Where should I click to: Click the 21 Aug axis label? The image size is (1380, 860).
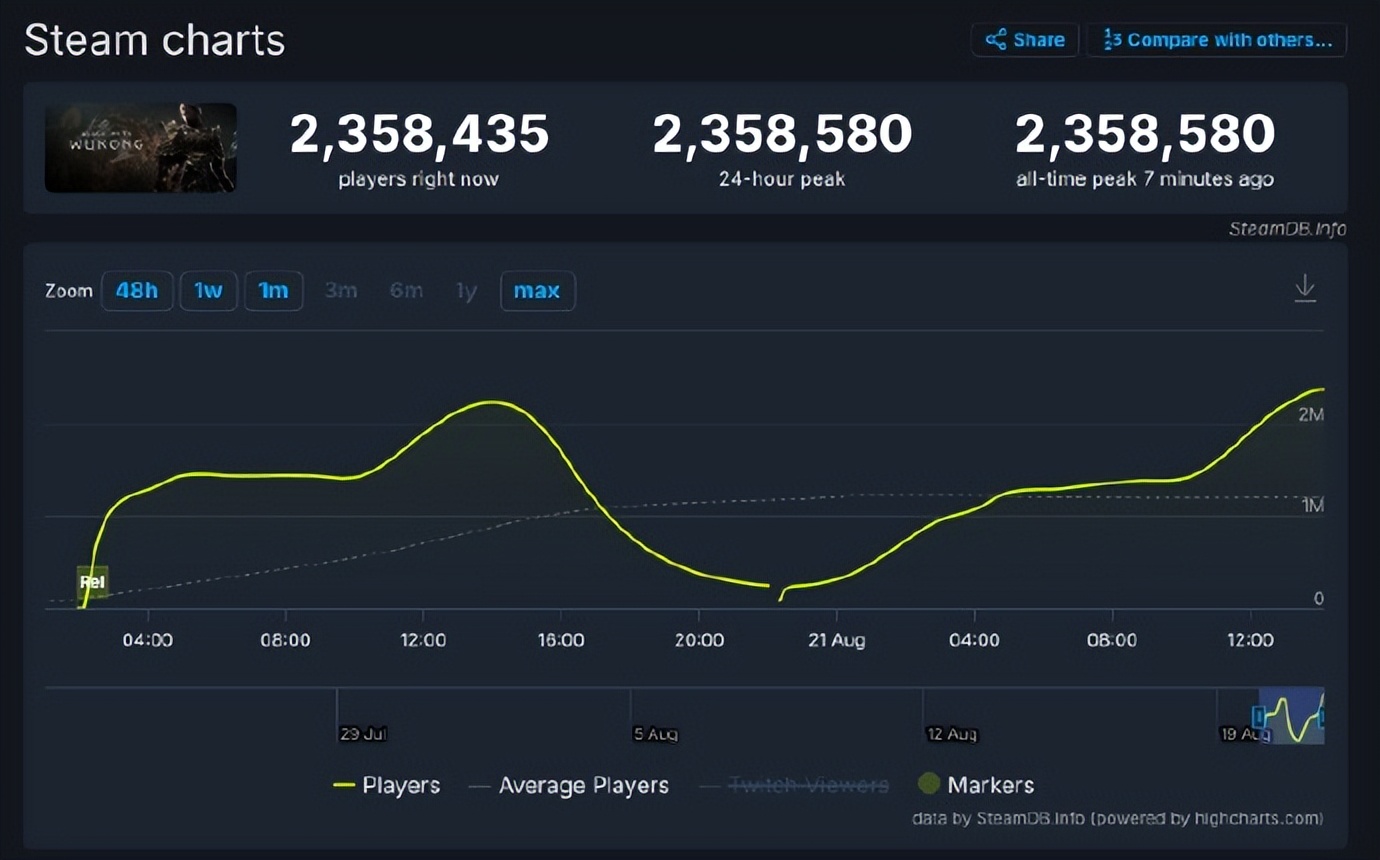(836, 640)
